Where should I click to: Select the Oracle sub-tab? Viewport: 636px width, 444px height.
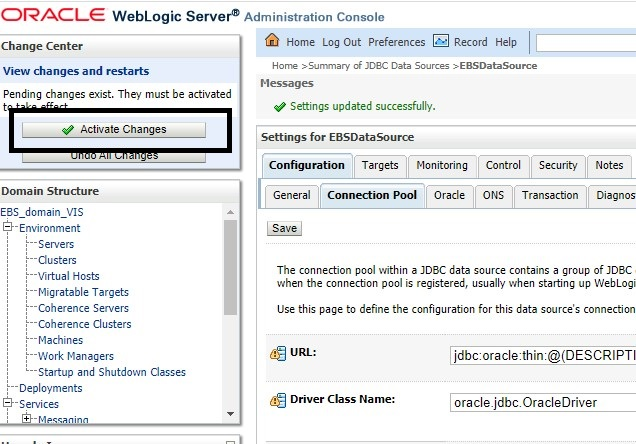click(x=449, y=195)
